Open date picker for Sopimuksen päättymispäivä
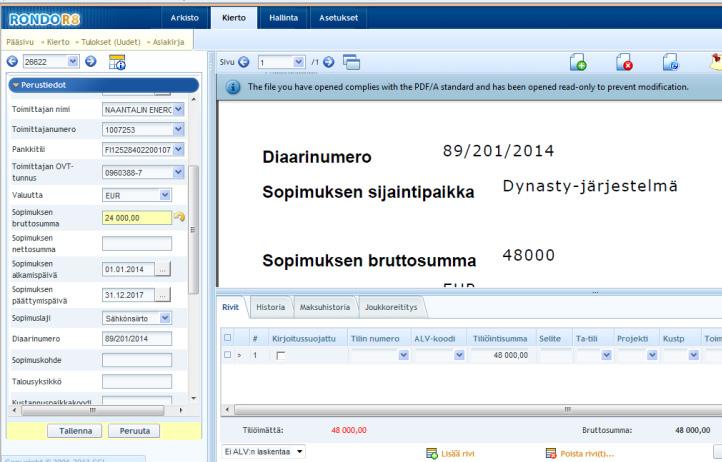Image resolution: width=722 pixels, height=462 pixels. point(162,295)
